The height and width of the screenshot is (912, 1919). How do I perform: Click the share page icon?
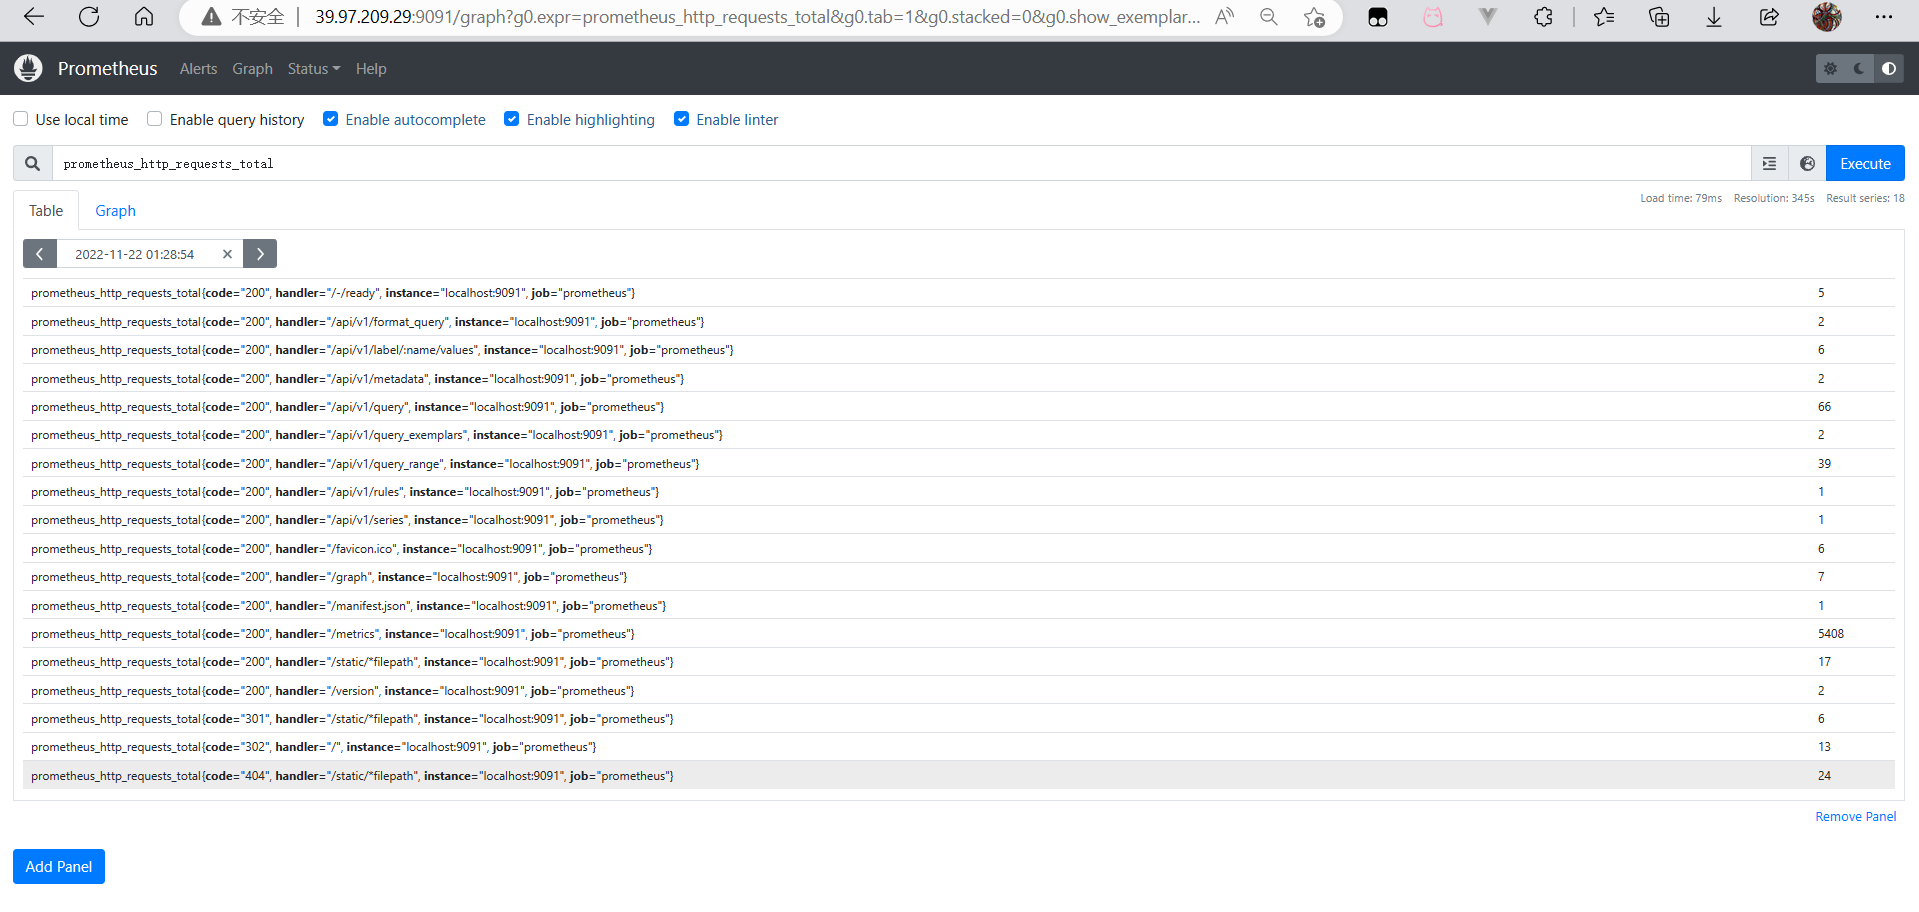click(1769, 17)
